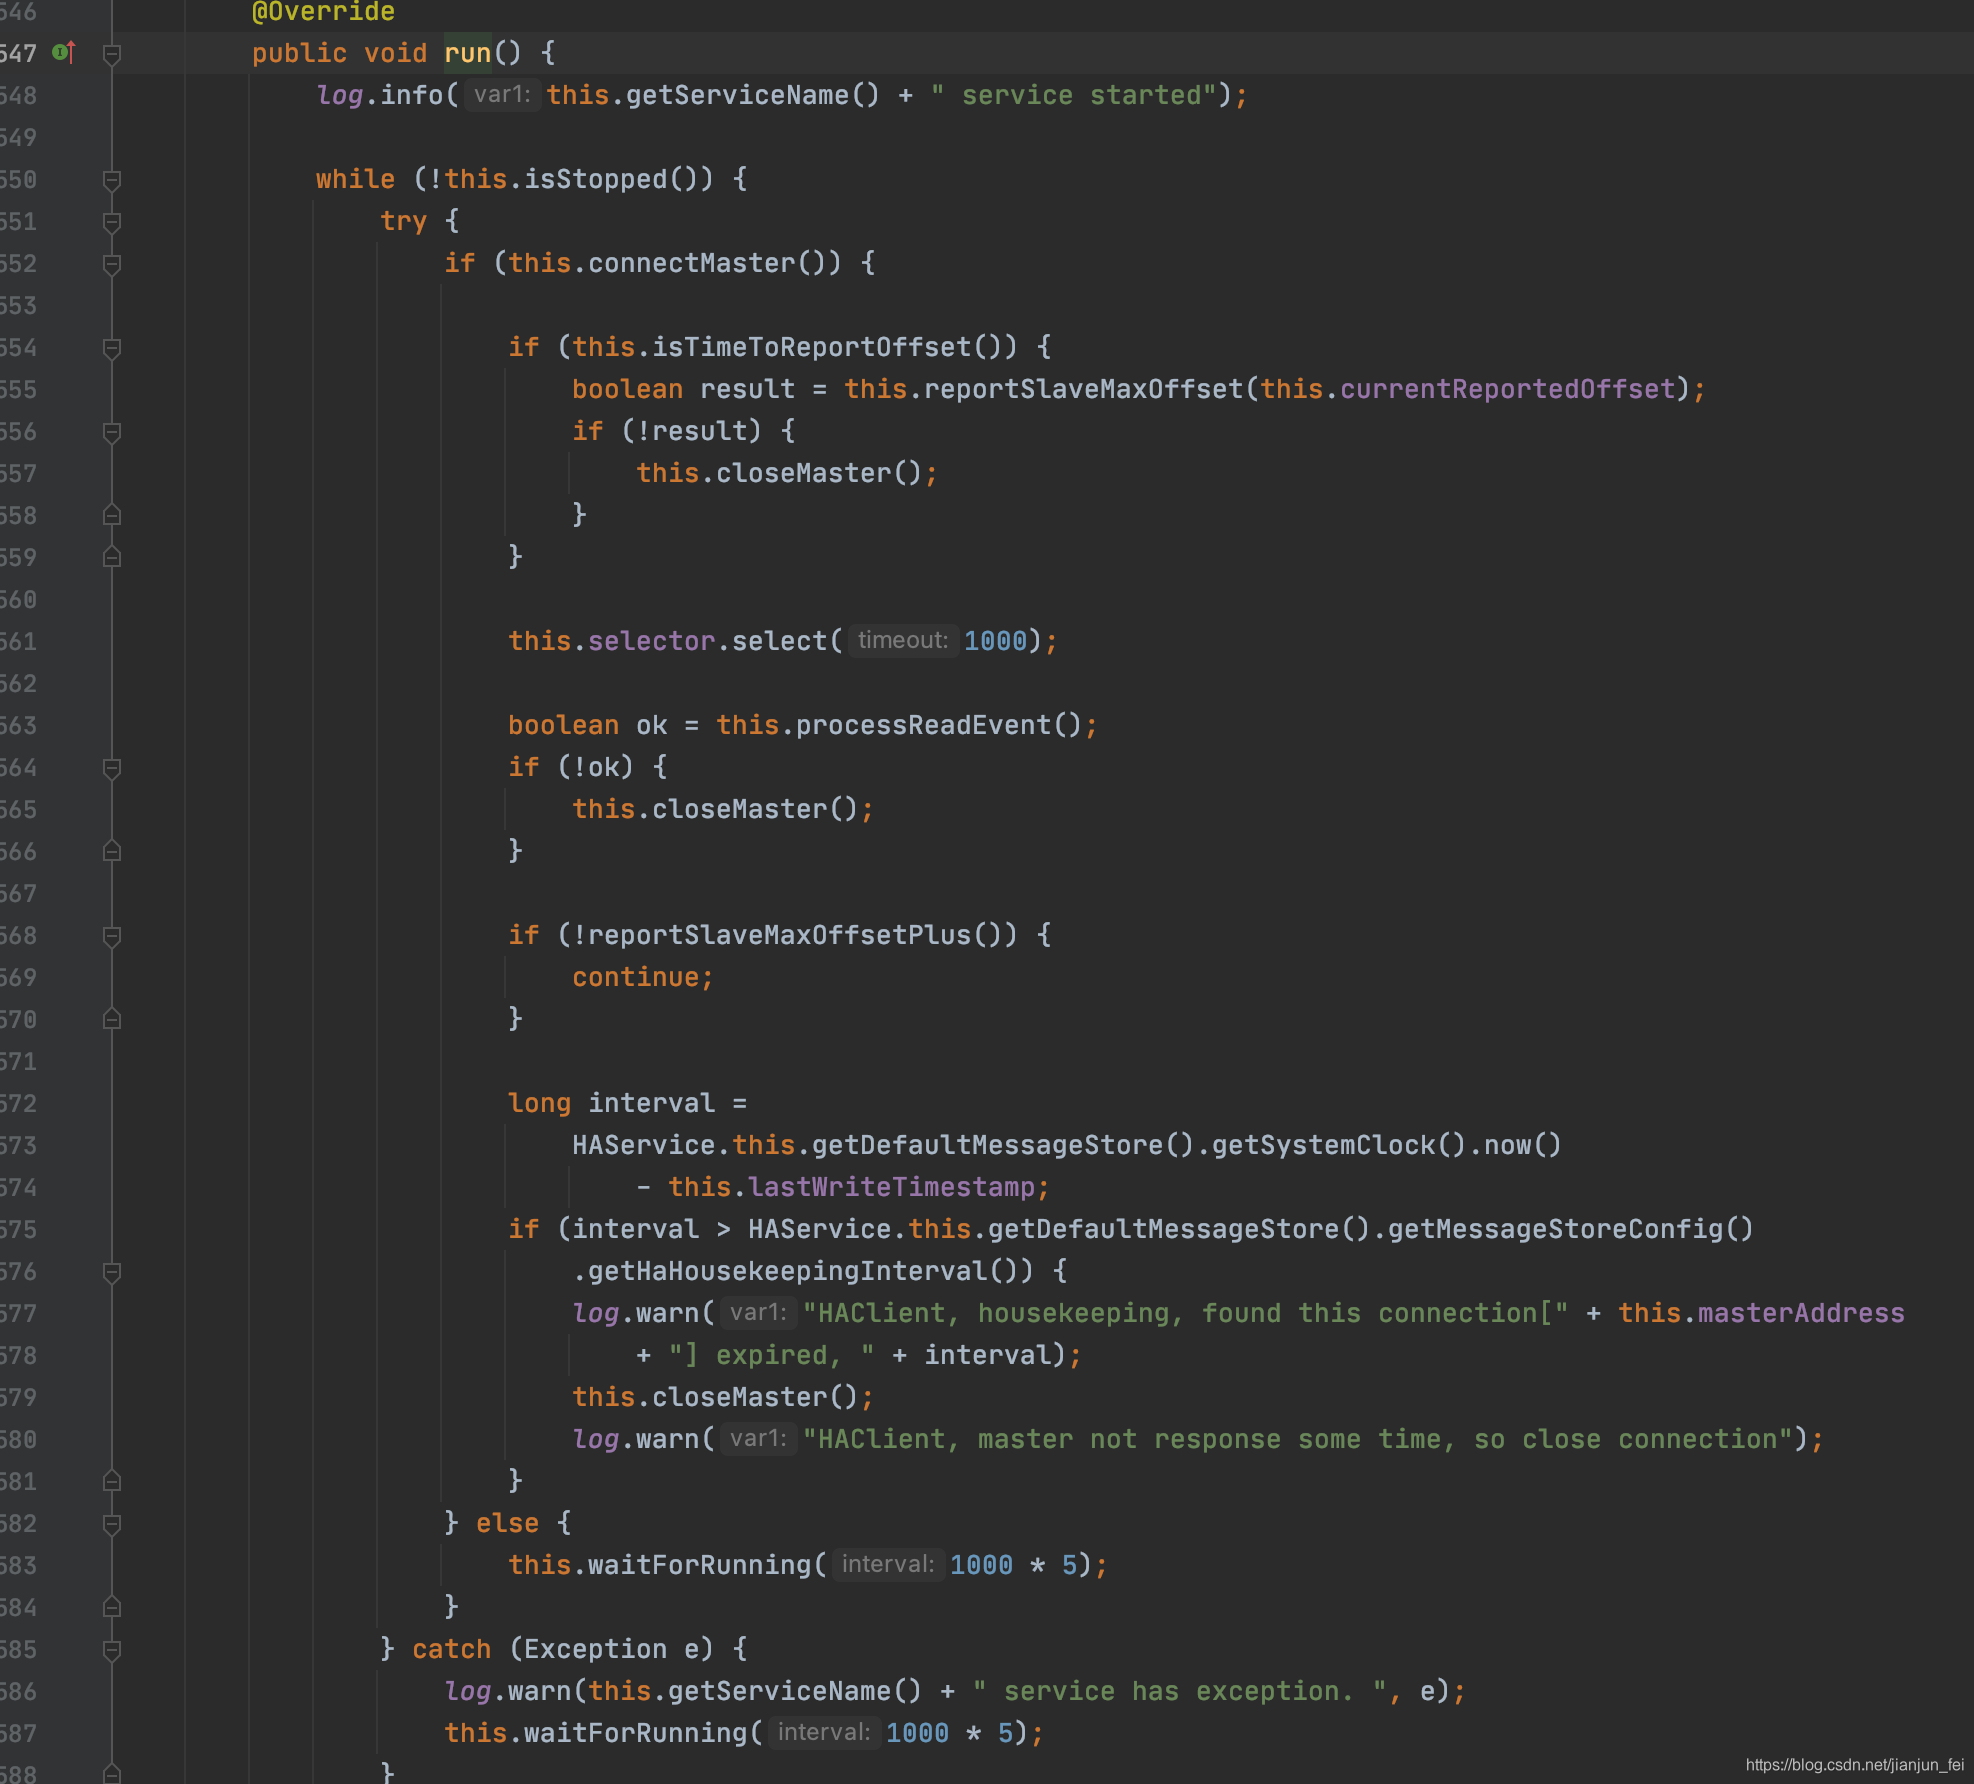Click the reportSlaveMaxOffset method call

1083,389
